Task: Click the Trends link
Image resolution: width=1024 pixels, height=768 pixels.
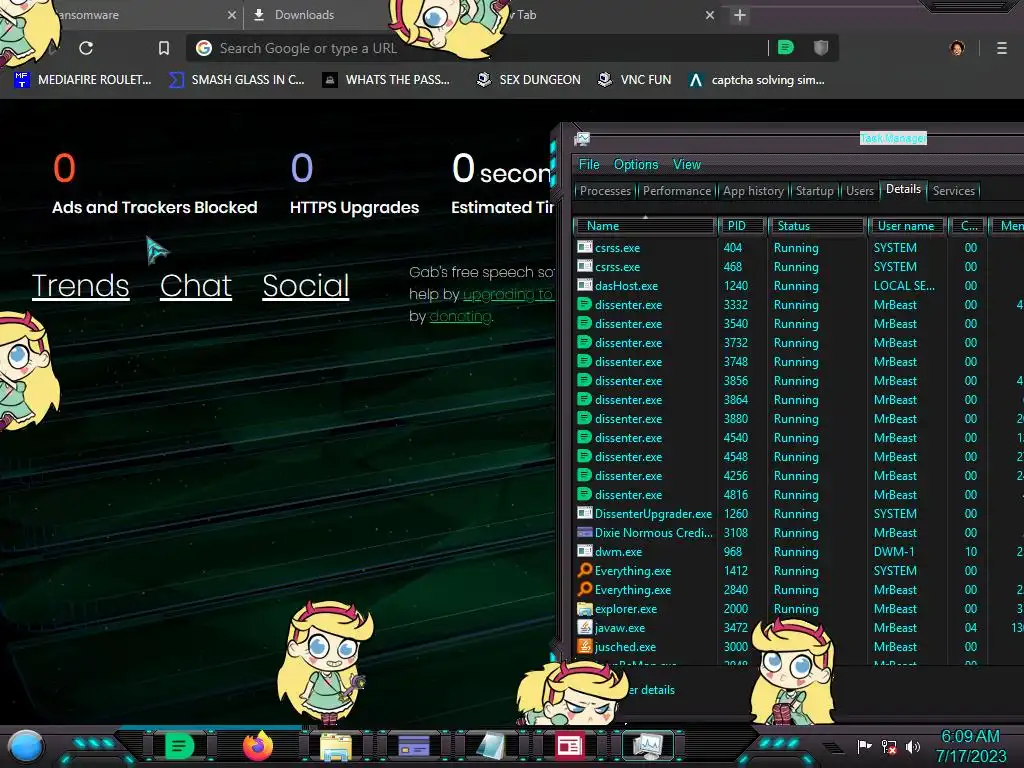Action: pos(80,286)
